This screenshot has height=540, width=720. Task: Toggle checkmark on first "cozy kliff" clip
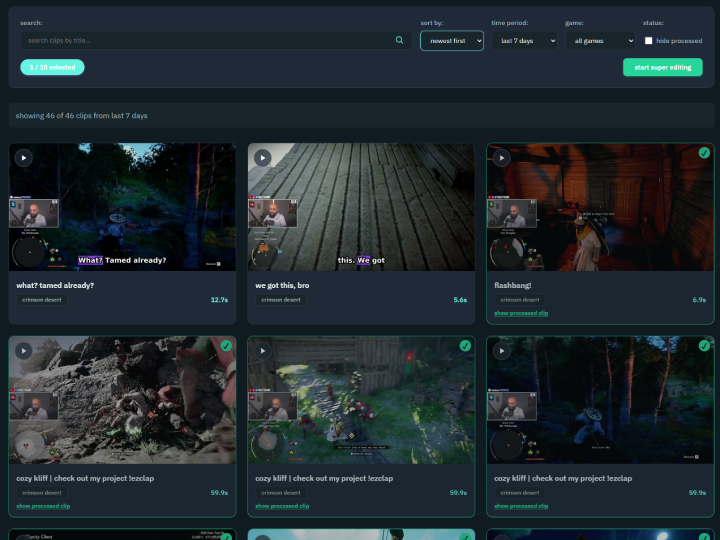(226, 346)
